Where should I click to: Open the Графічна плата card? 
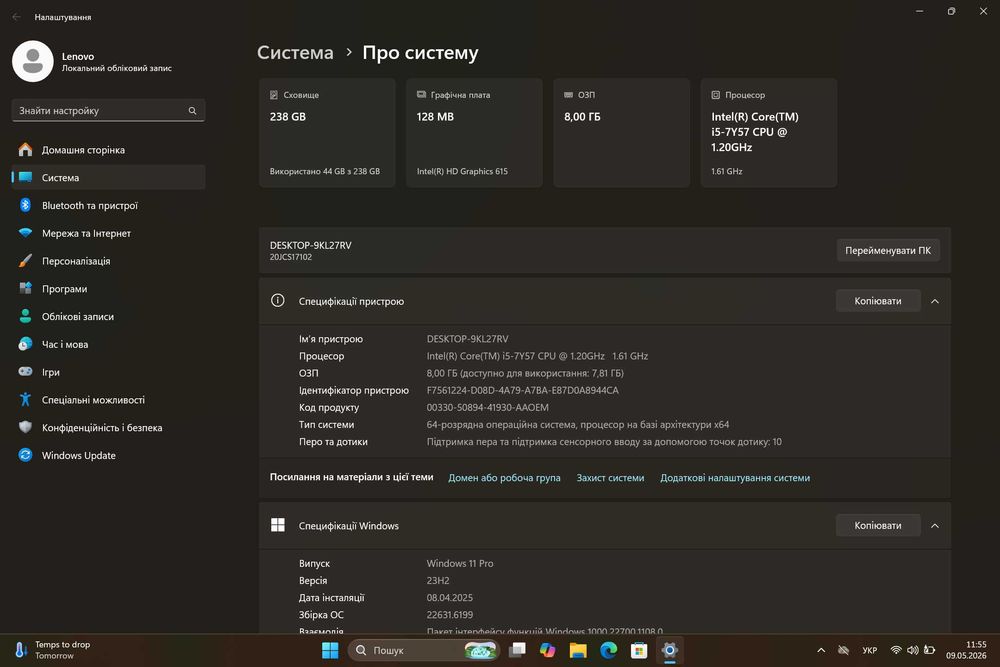474,133
